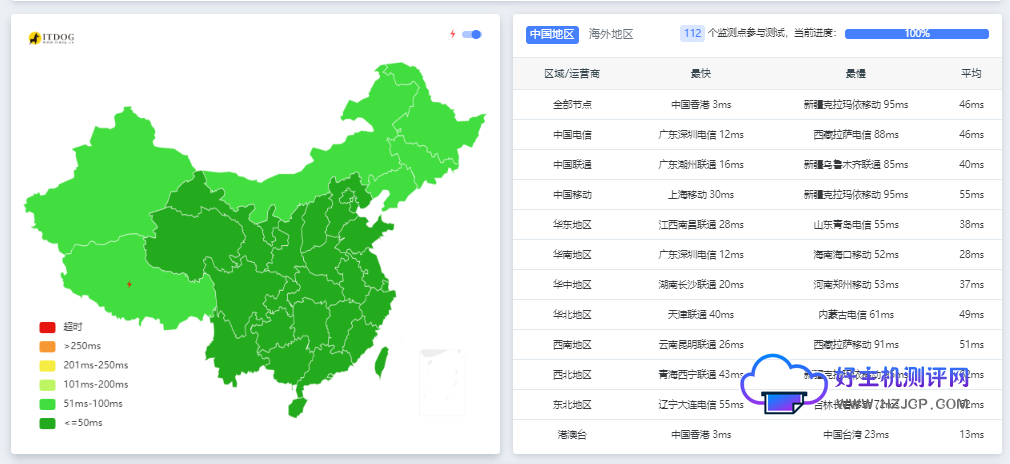1010x464 pixels.
Task: Click the red lightning icon beside the switch
Action: [452, 34]
